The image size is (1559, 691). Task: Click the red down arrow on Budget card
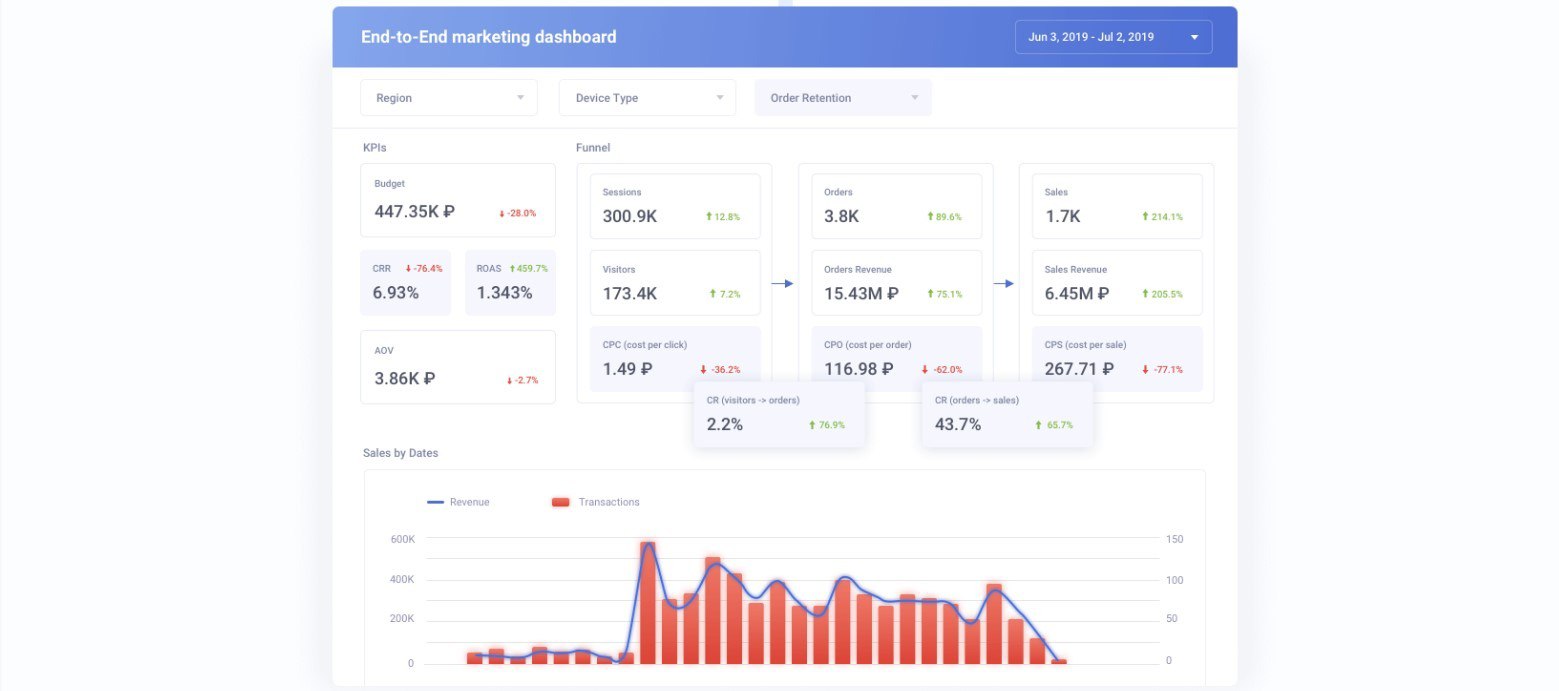(x=501, y=213)
